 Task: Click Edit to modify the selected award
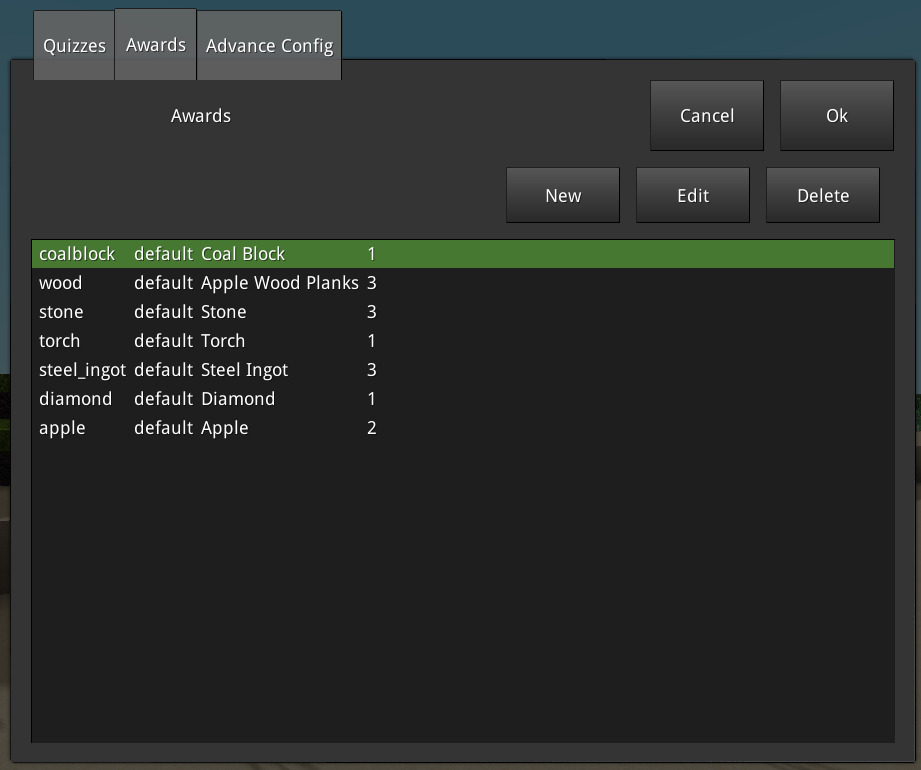(692, 196)
